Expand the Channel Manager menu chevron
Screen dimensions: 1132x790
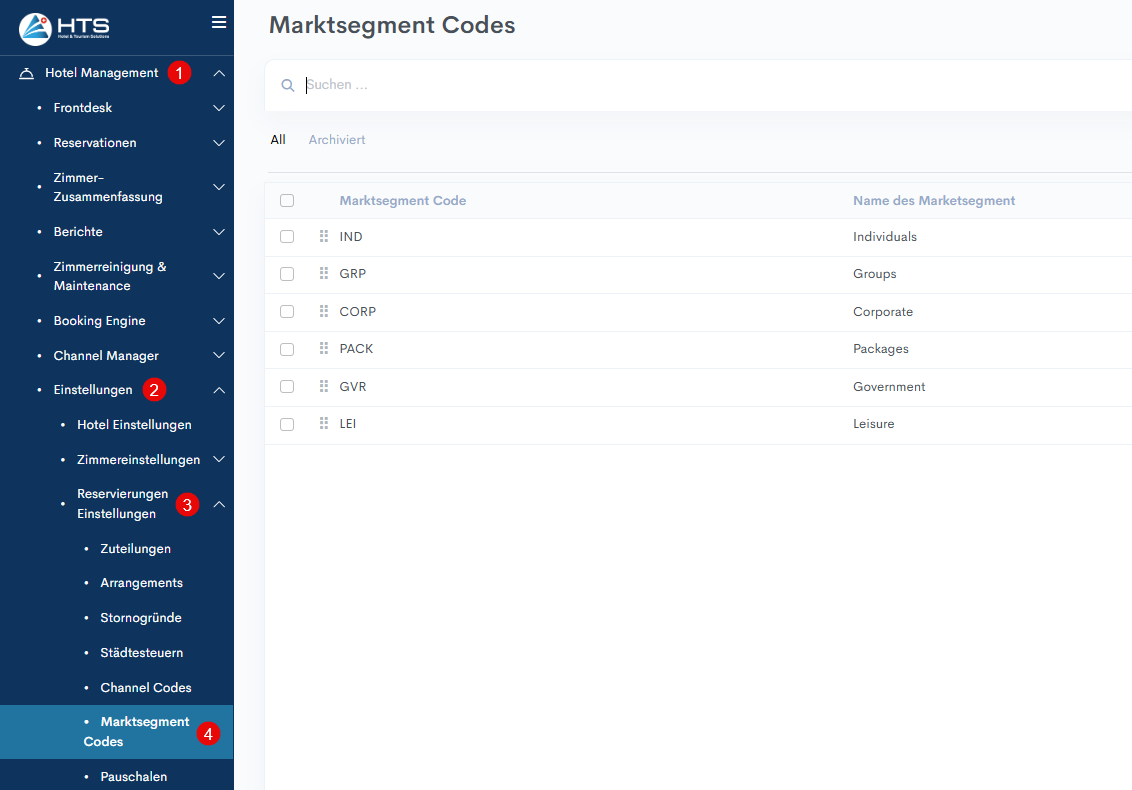click(x=219, y=356)
